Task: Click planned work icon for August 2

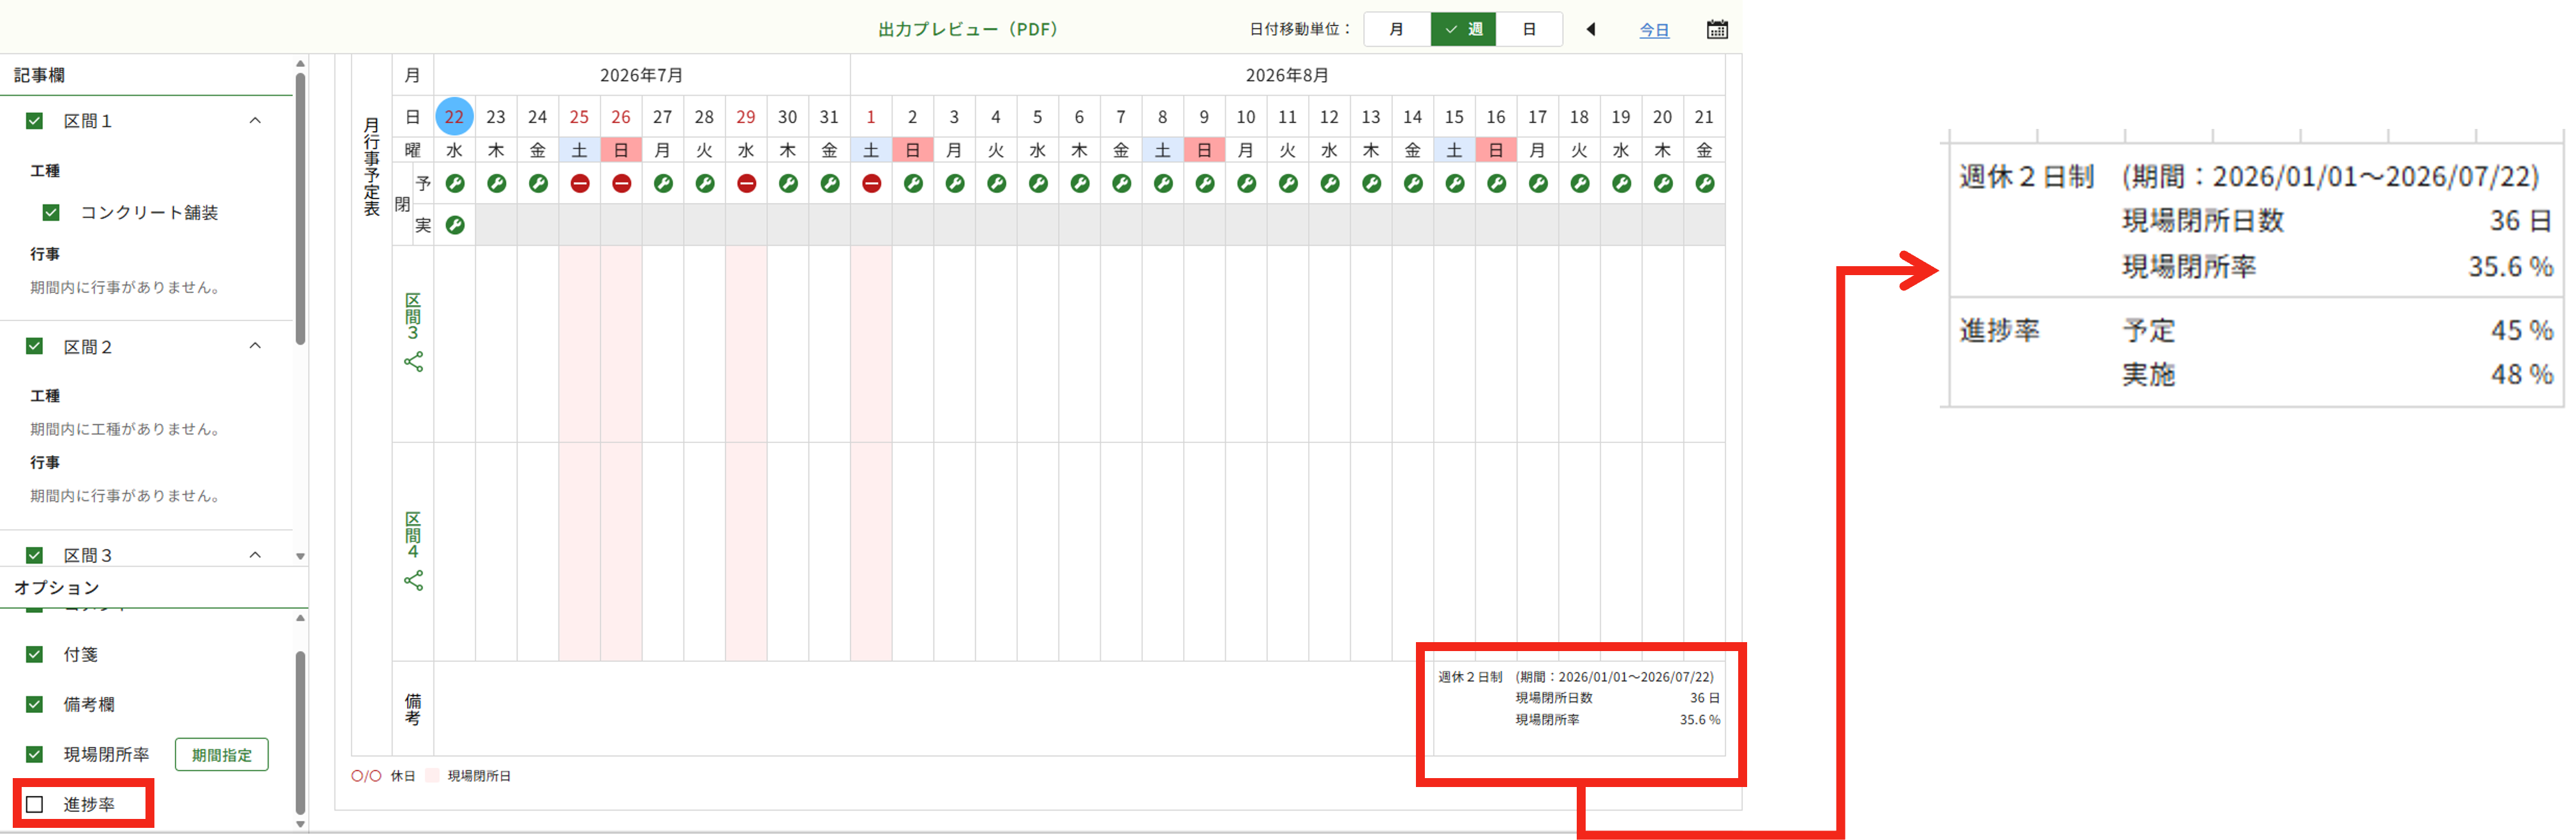Action: (913, 183)
